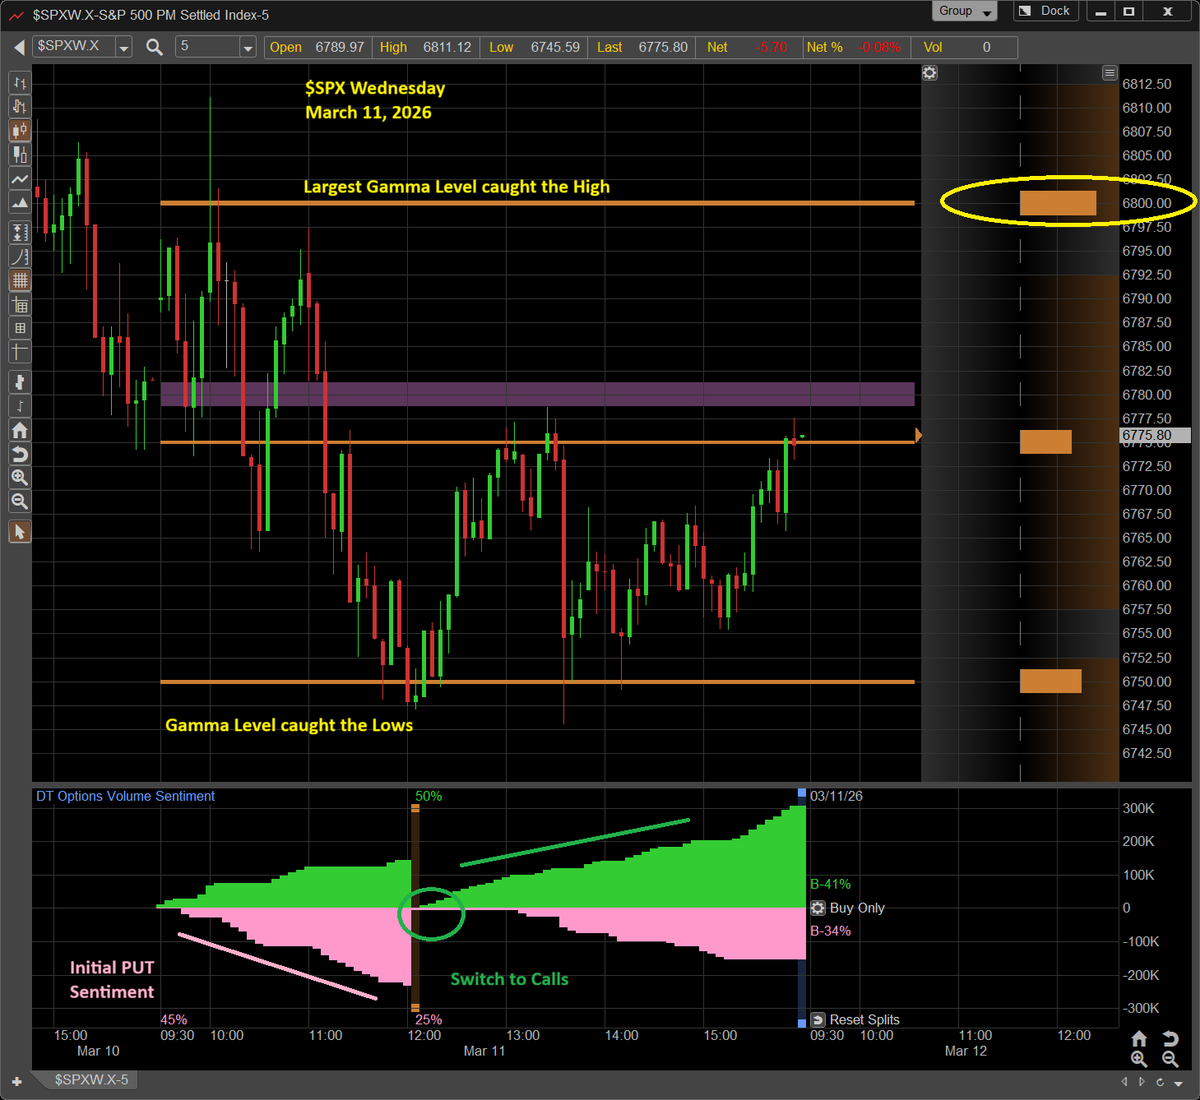Click the back arrow beside the symbol field
The image size is (1200, 1100).
click(19, 47)
